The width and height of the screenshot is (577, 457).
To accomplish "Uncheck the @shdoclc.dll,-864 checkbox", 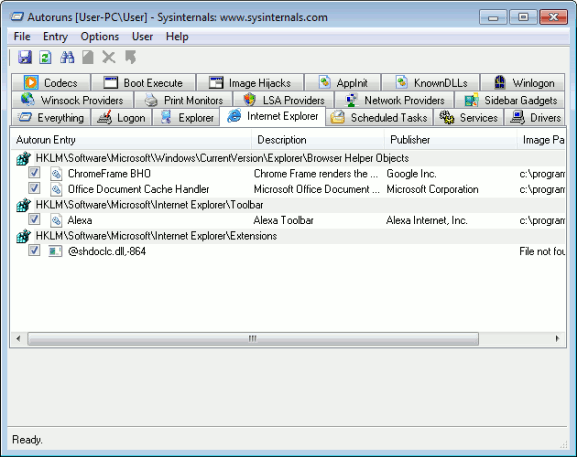I will [x=34, y=250].
